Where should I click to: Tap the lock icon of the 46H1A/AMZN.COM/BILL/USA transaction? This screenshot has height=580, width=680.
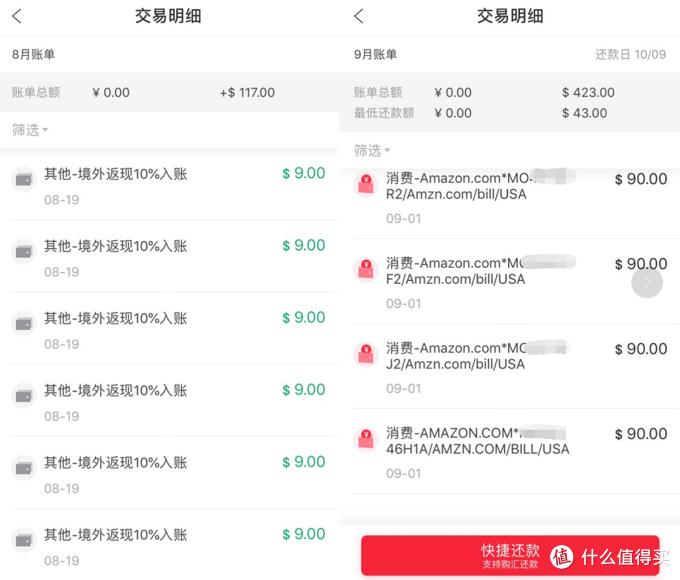[x=366, y=439]
